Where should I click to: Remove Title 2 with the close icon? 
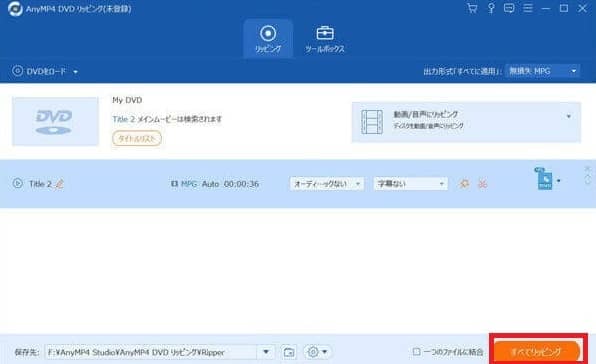[x=587, y=168]
